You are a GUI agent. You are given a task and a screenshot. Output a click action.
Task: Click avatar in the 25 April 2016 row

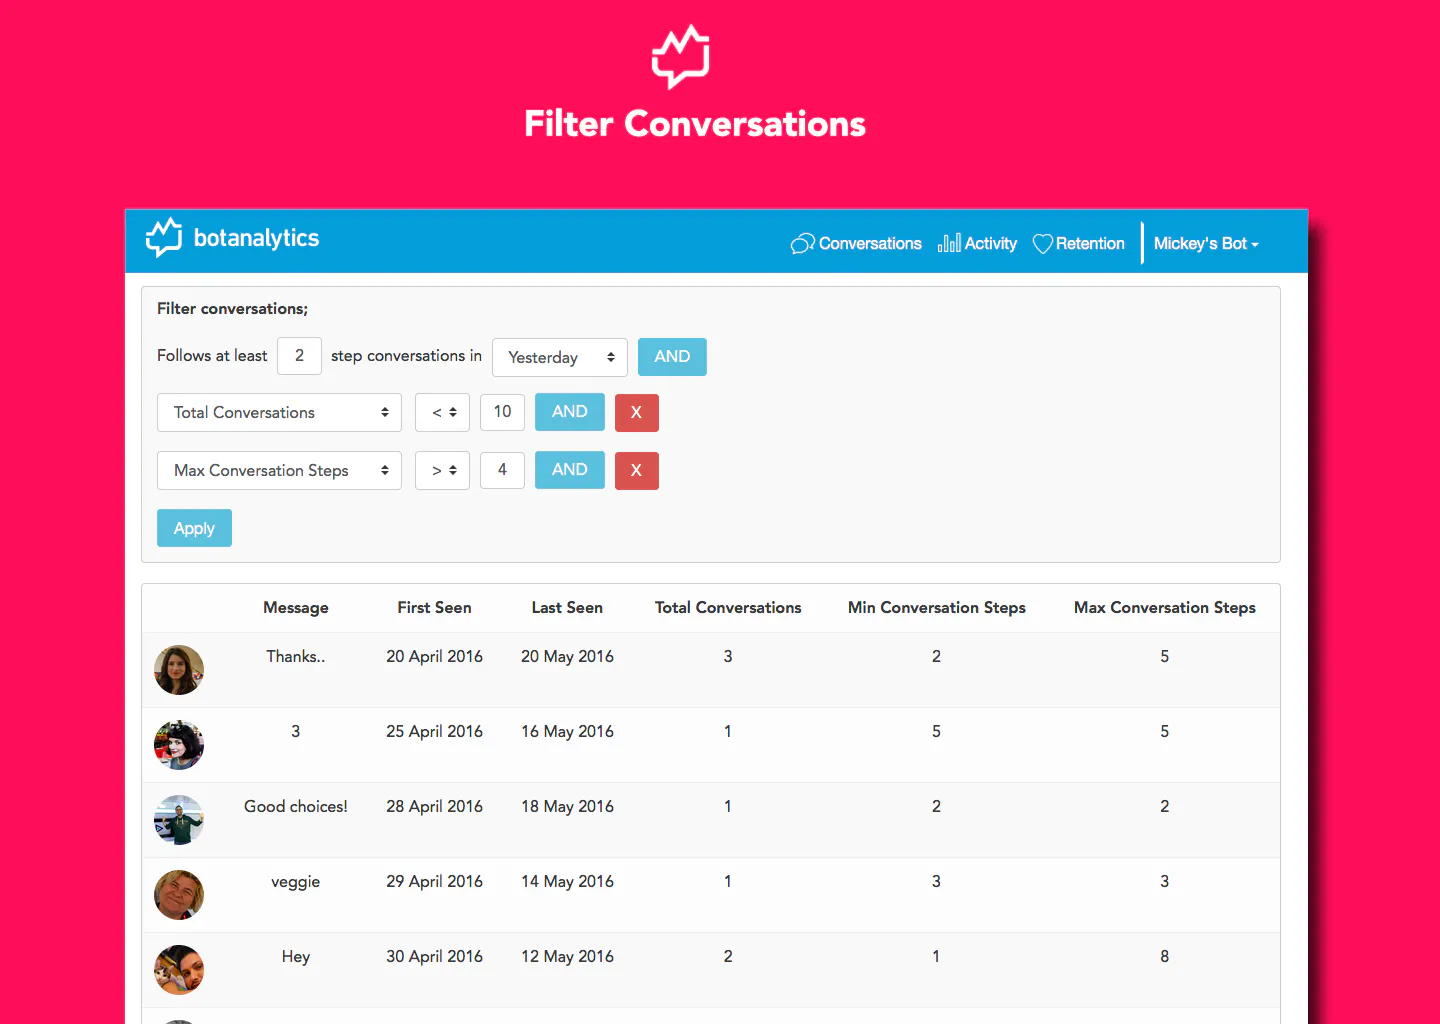(x=179, y=745)
